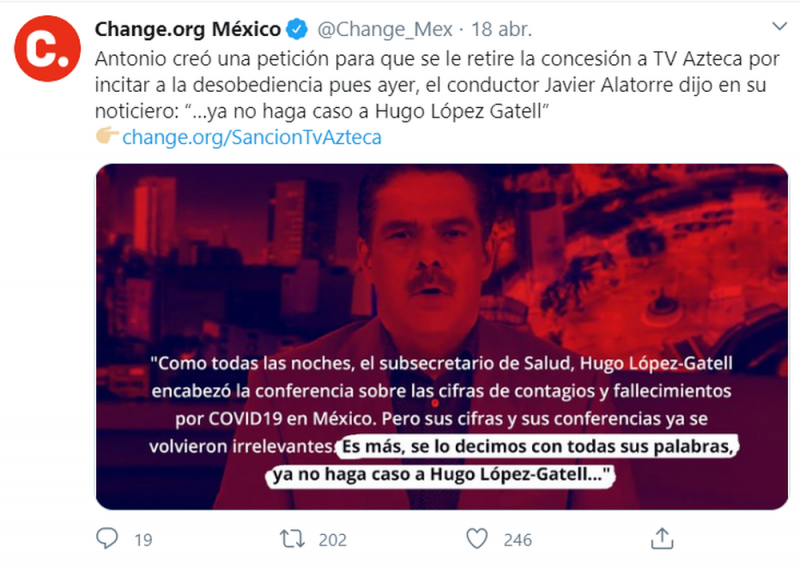Click the retweet arrows icon
Screen dimensions: 800x571
(x=292, y=539)
